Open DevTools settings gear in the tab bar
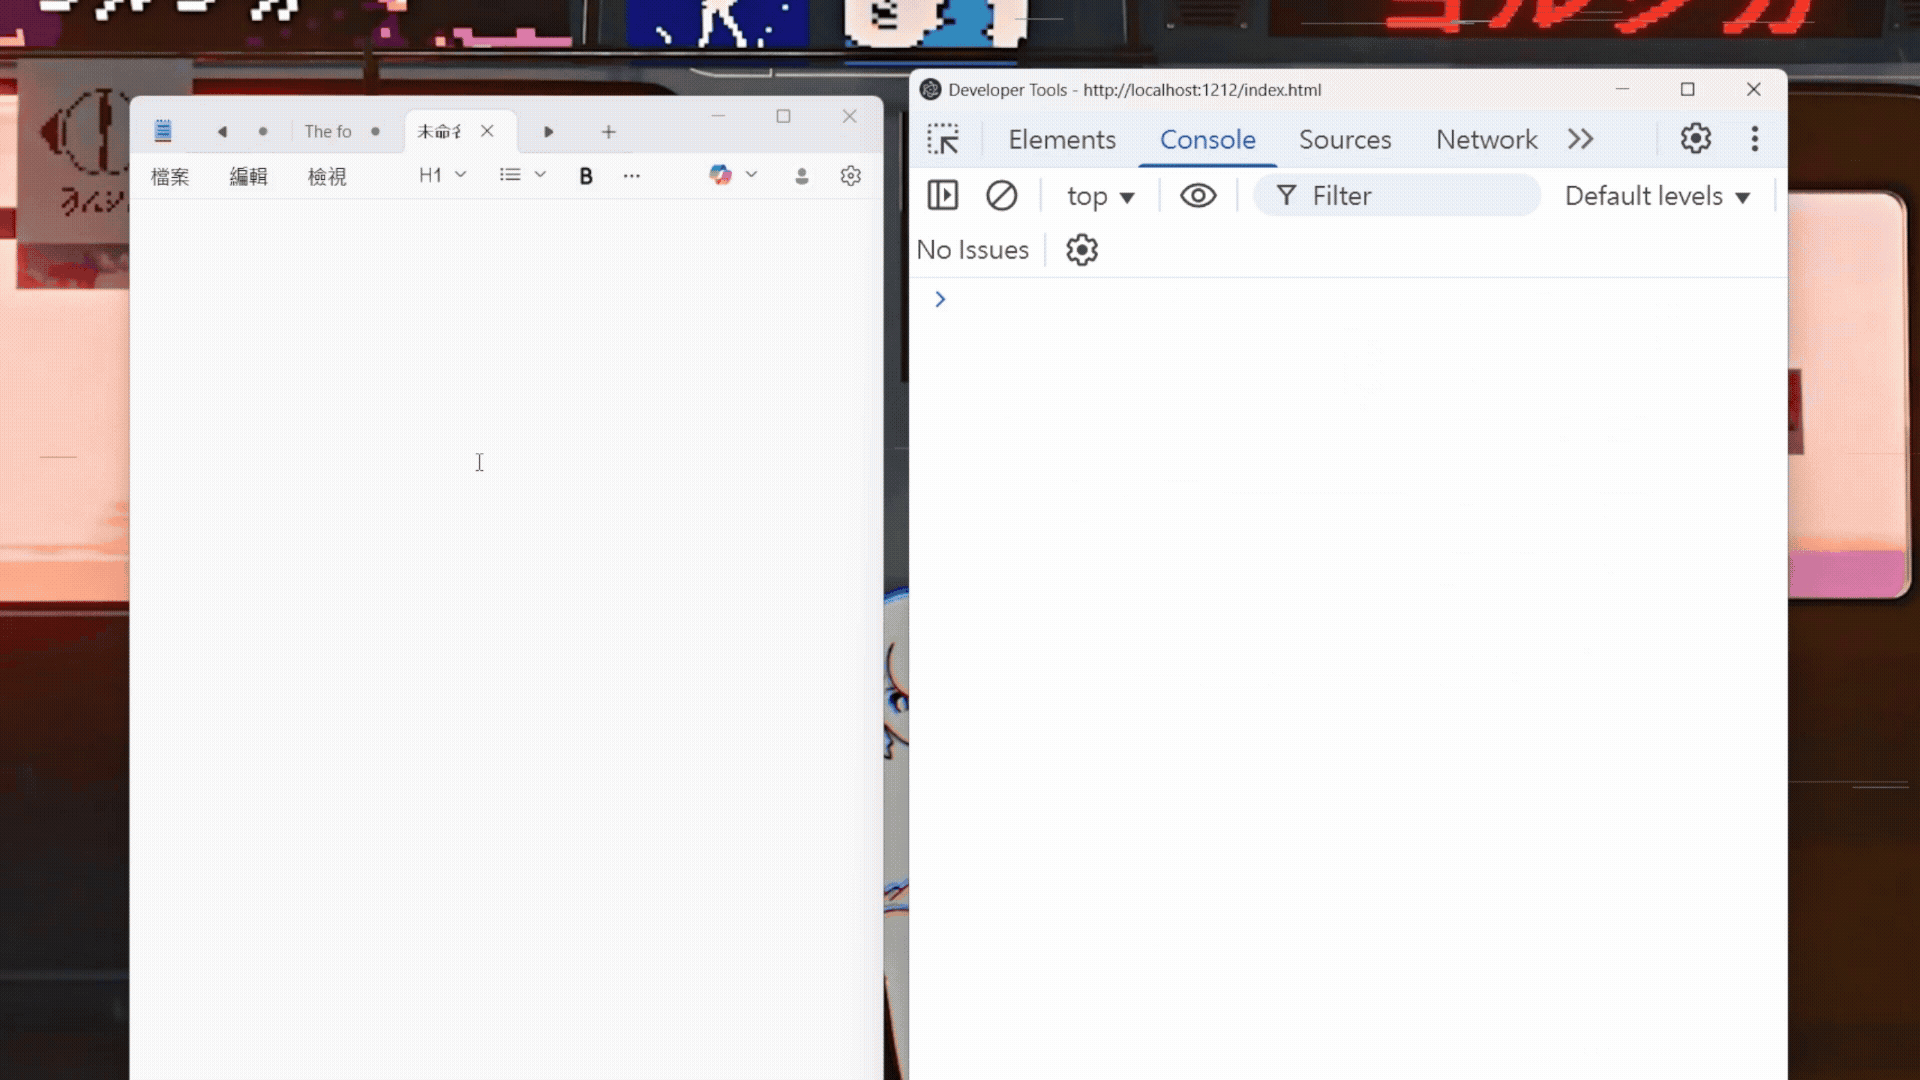 (1695, 139)
